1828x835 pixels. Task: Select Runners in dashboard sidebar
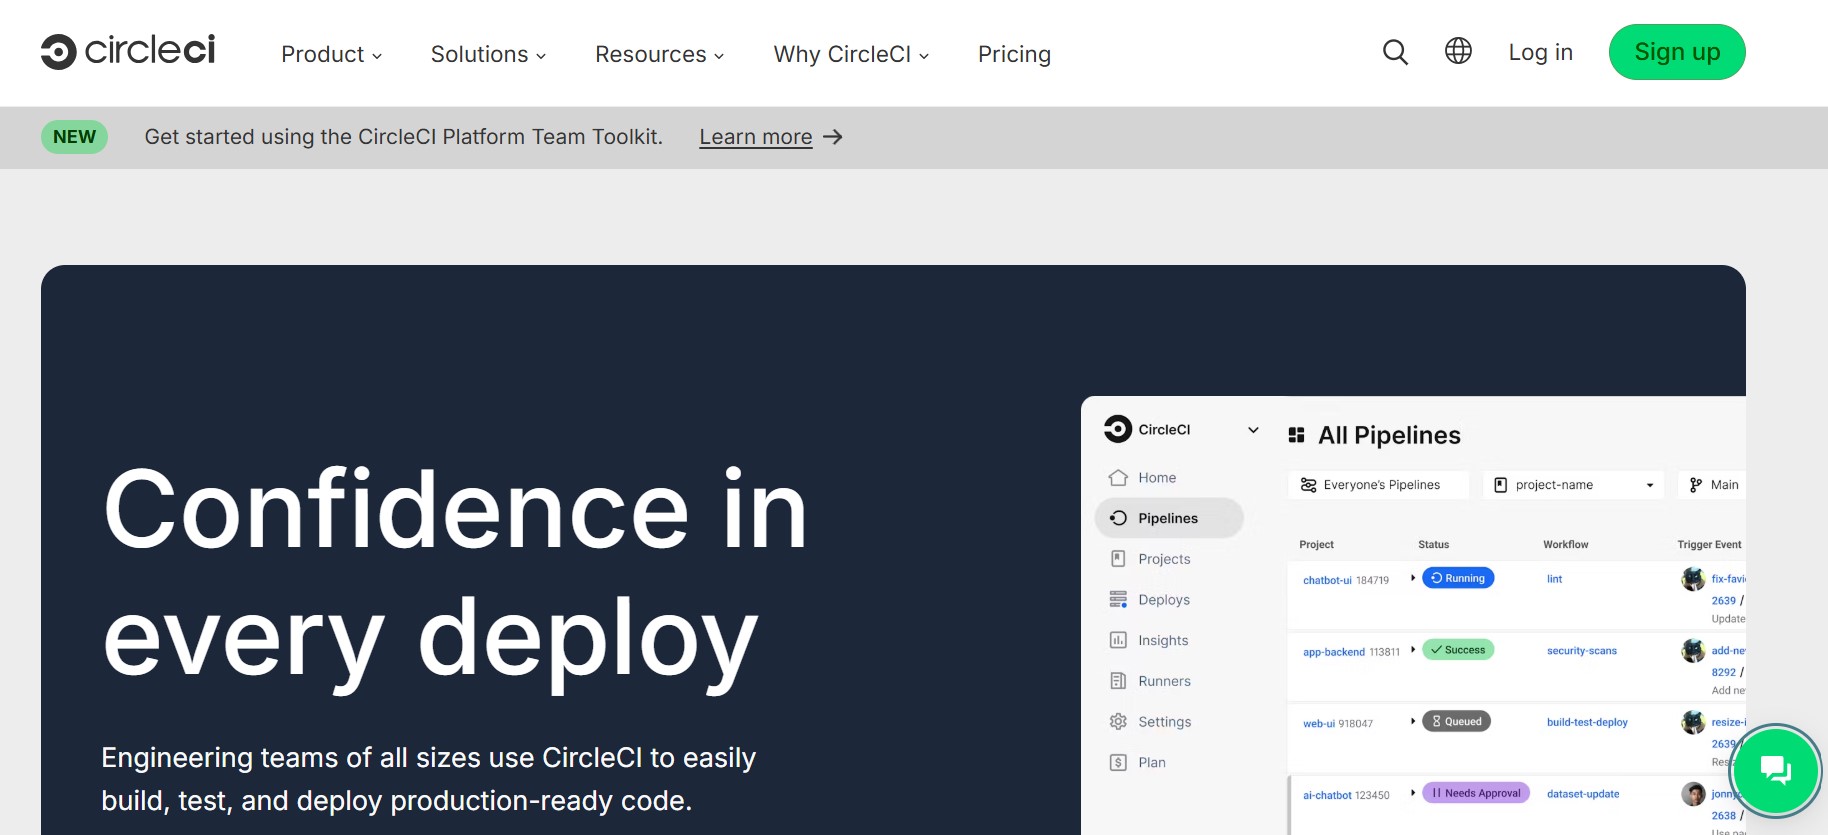pos(1164,681)
